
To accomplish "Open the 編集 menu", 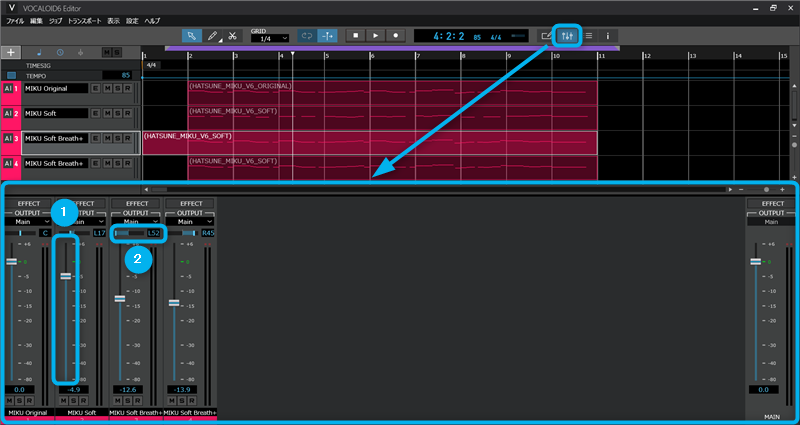I will click(x=36, y=21).
